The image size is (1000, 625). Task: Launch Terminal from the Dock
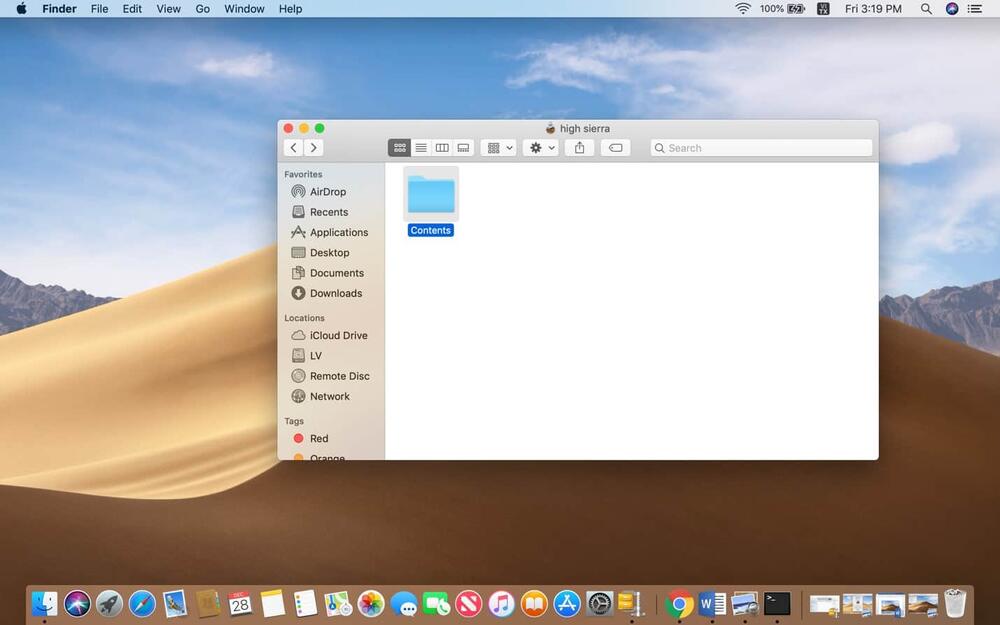pos(777,603)
